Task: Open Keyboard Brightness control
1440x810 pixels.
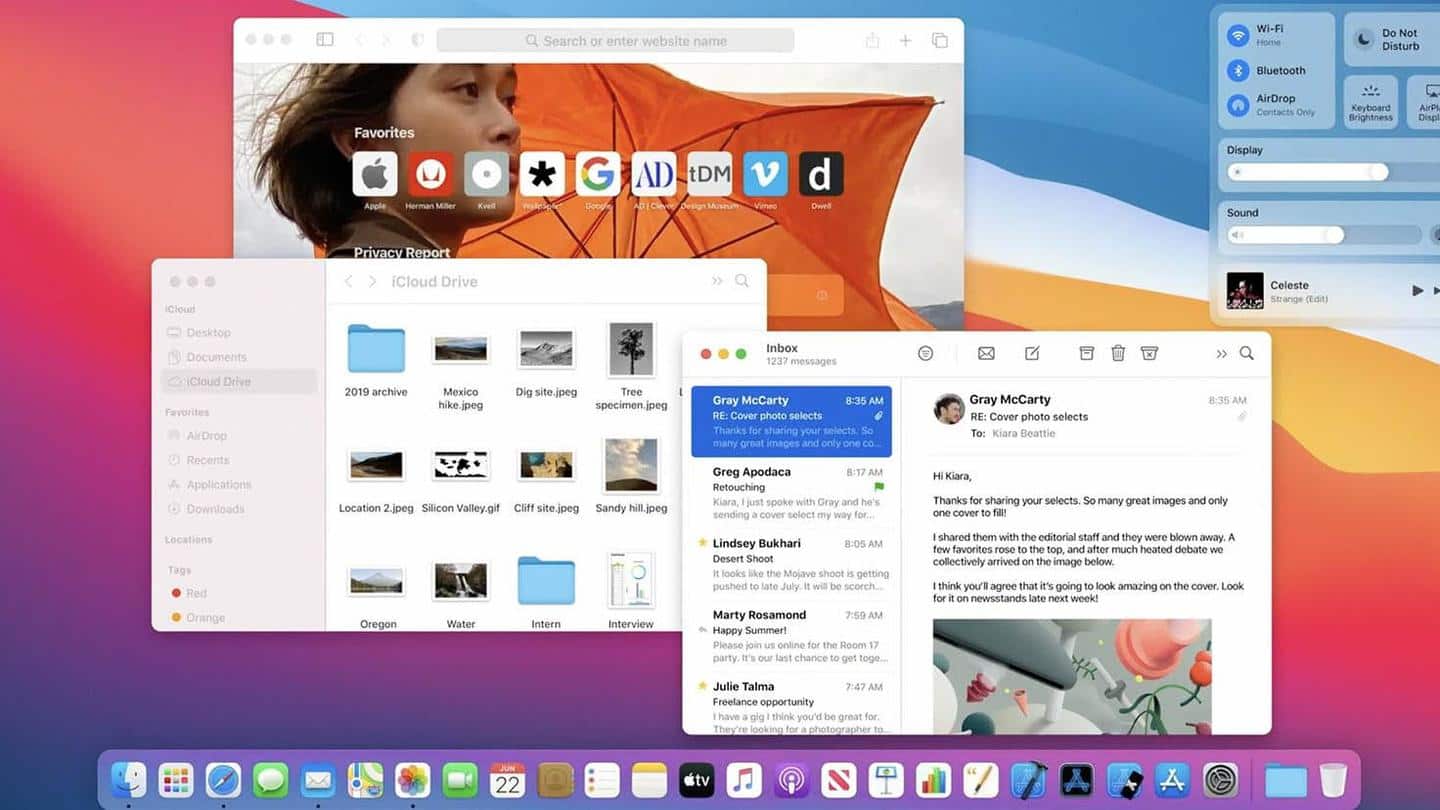Action: [1371, 102]
